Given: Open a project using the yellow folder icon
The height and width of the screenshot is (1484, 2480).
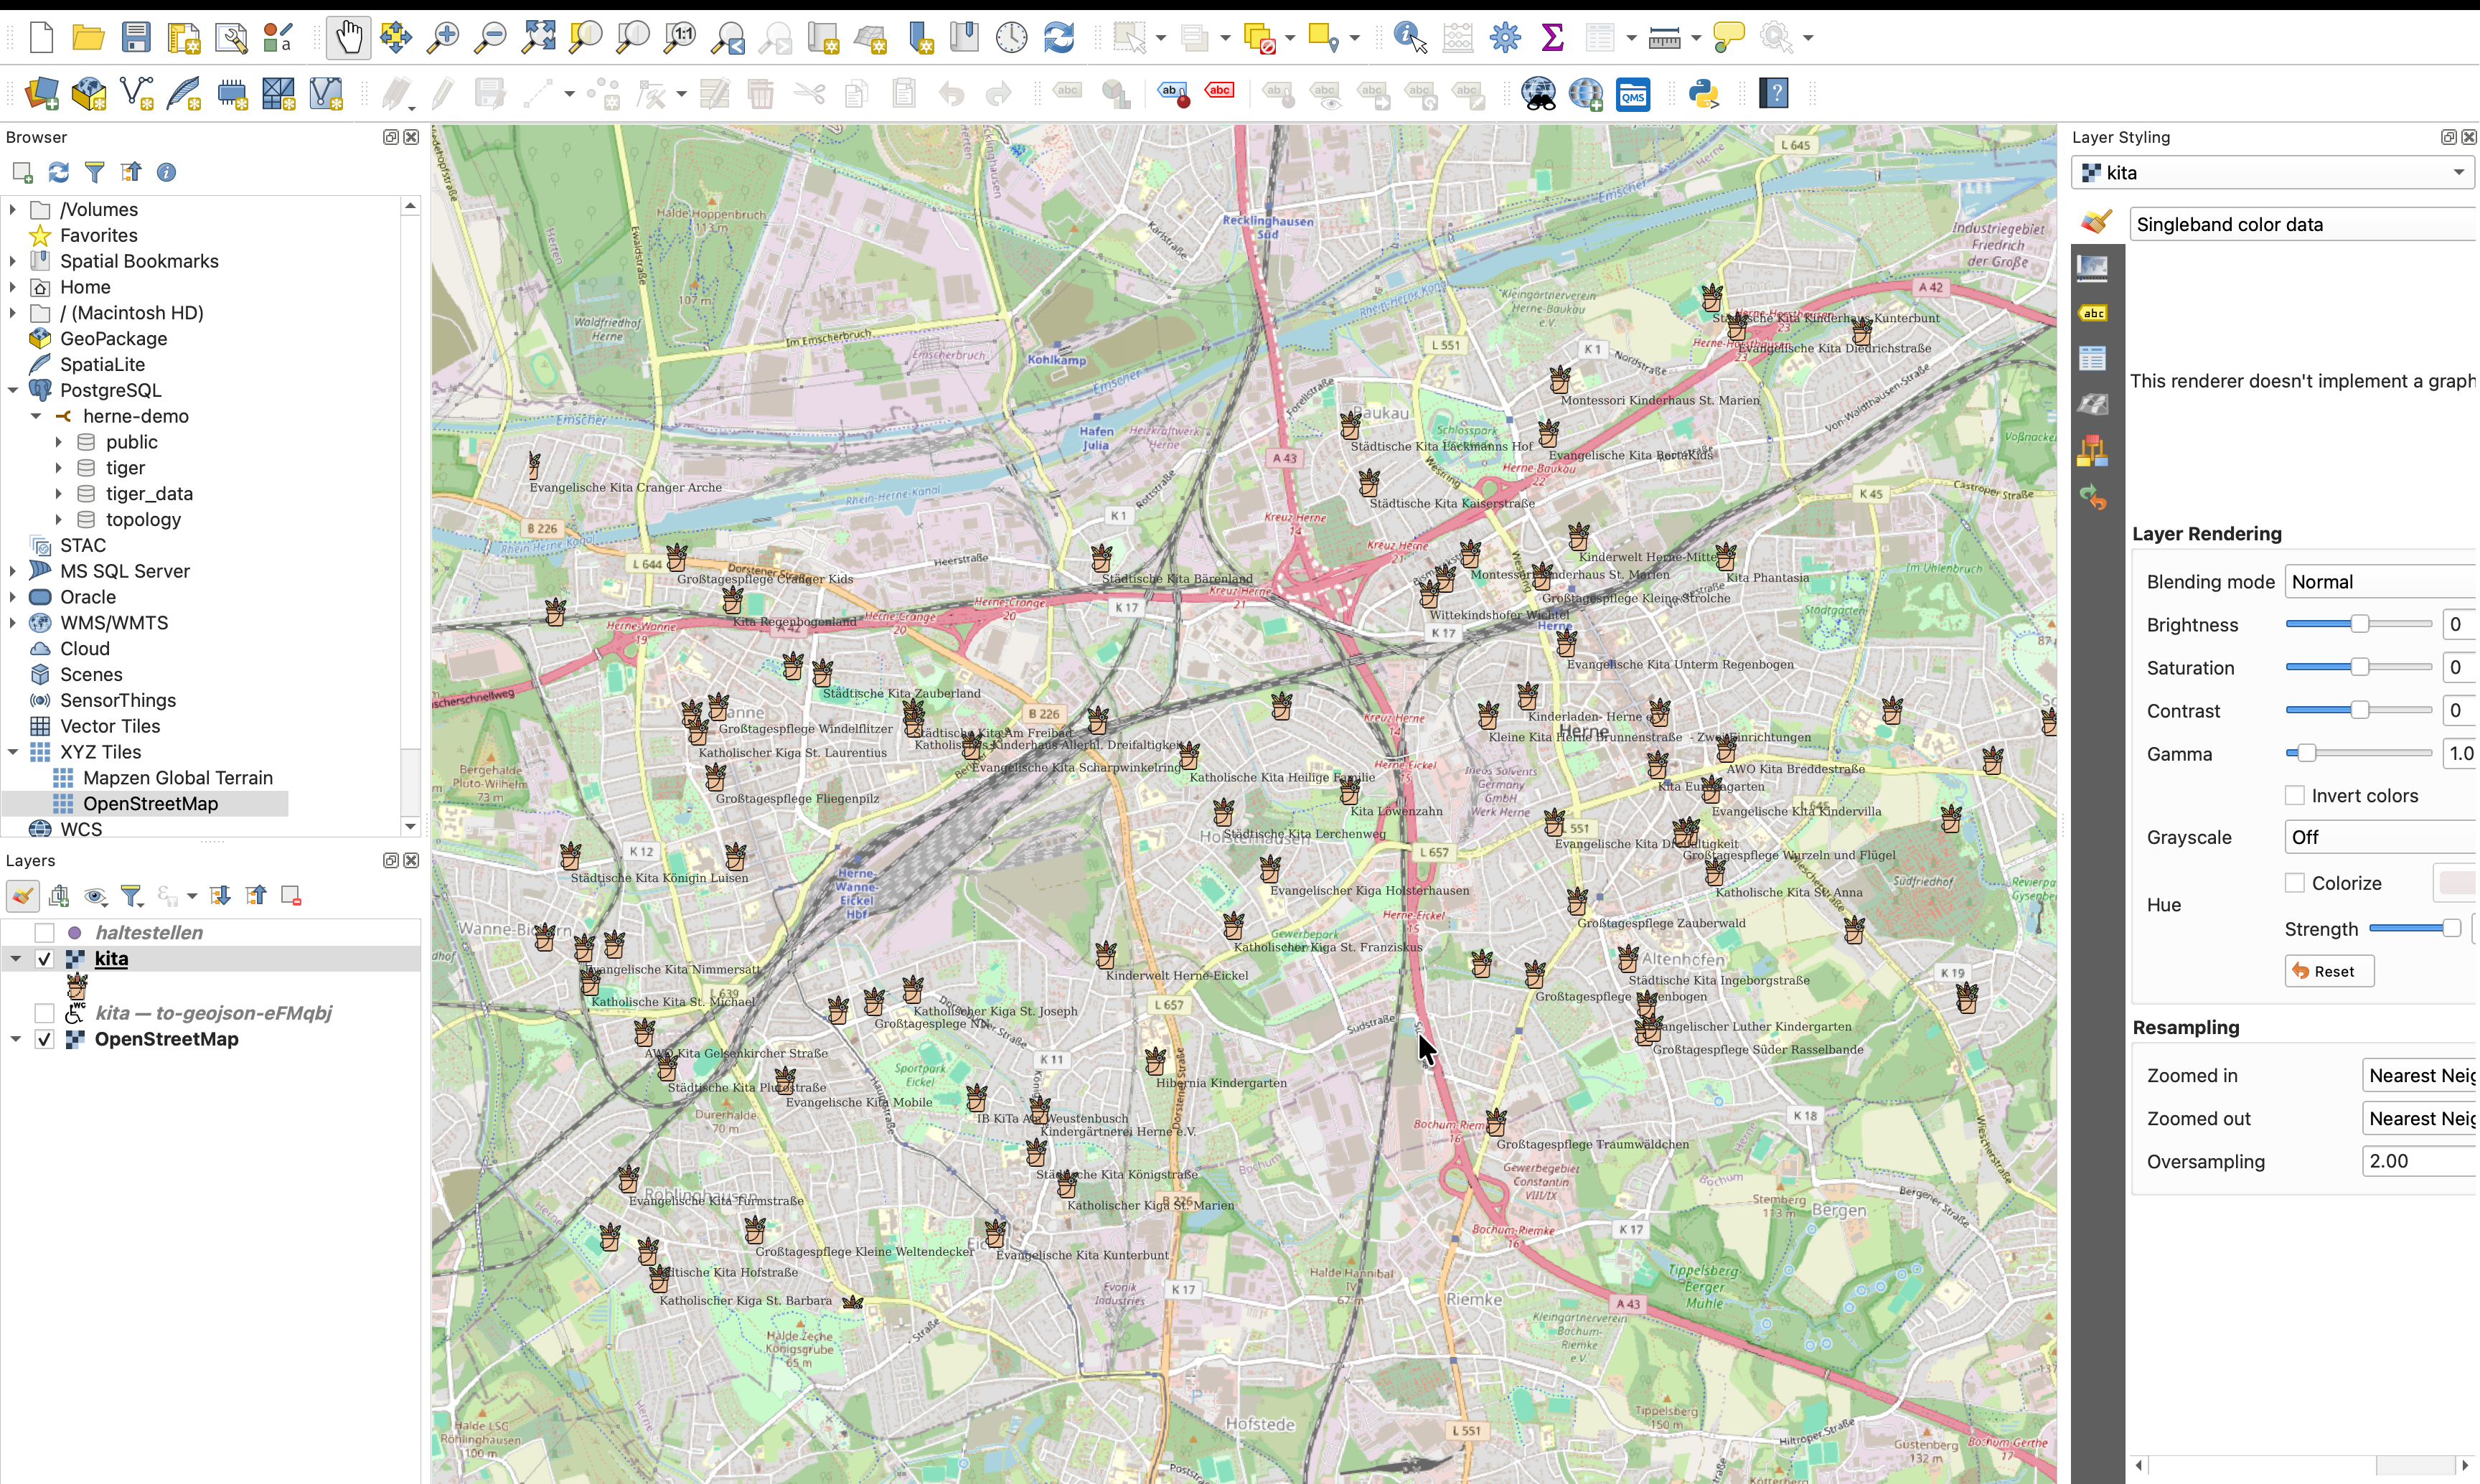Looking at the screenshot, I should tap(88, 38).
